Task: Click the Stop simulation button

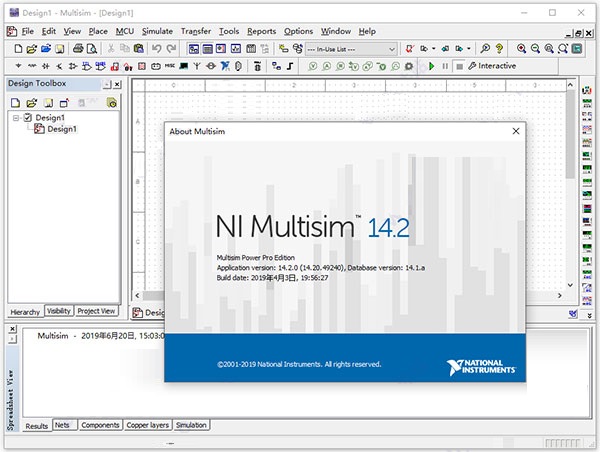Action: click(x=458, y=66)
